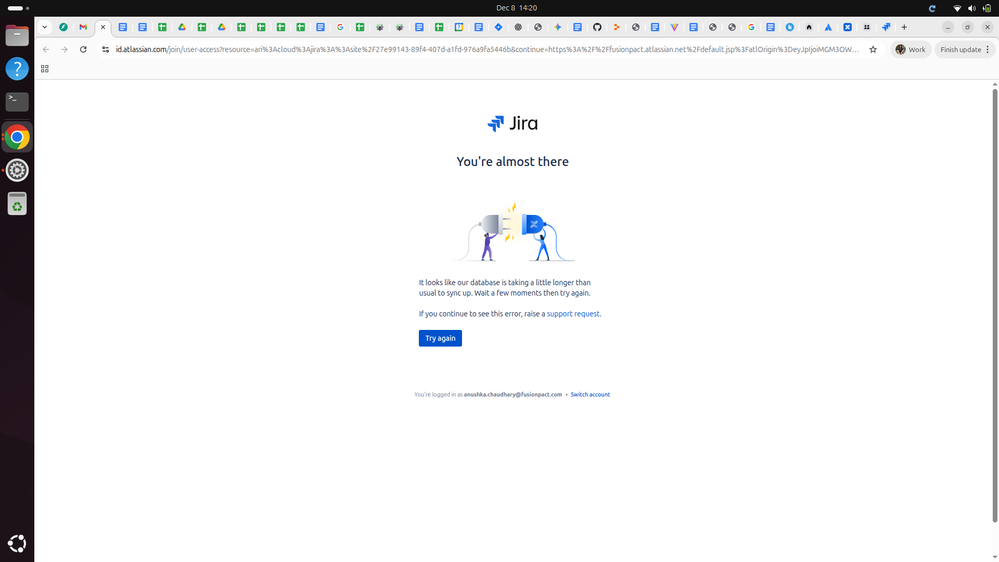Switch to the Google Calendar tab
The height and width of the screenshot is (562, 999).
[x=459, y=27]
